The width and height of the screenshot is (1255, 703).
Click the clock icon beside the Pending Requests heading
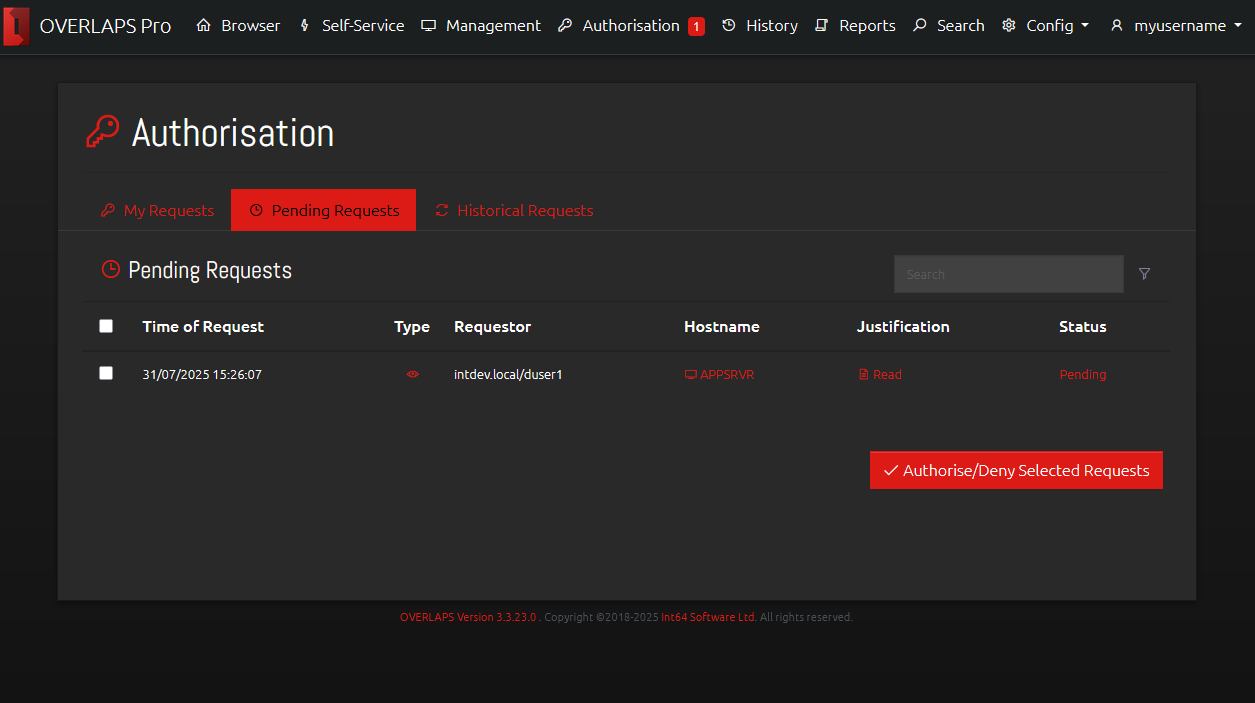click(x=111, y=269)
